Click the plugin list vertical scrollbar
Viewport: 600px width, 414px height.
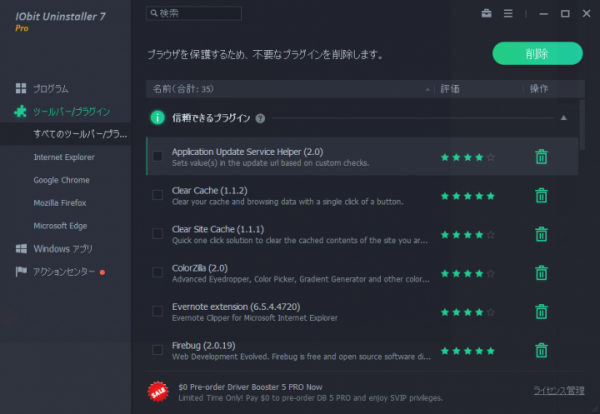point(582,125)
